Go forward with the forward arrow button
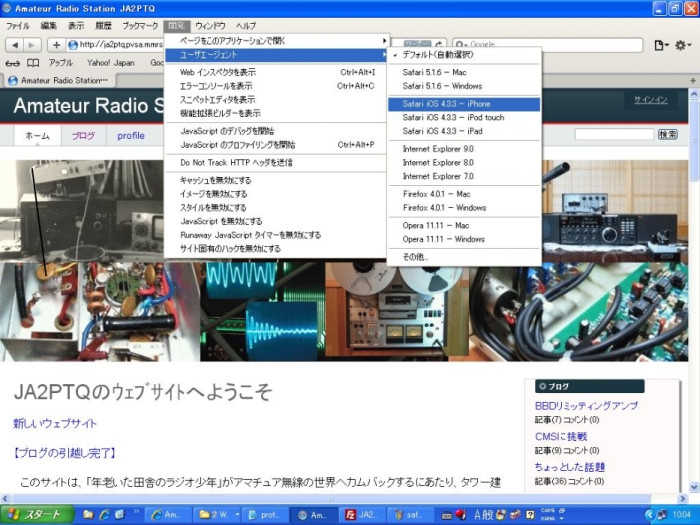The width and height of the screenshot is (700, 525). [x=32, y=45]
